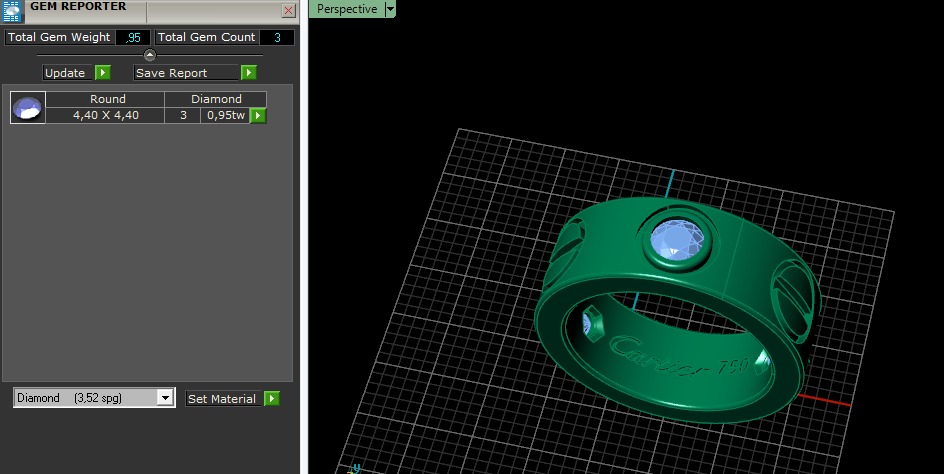The width and height of the screenshot is (944, 474).
Task: Click the 4,40 X 4,40 size cell
Action: pos(105,115)
